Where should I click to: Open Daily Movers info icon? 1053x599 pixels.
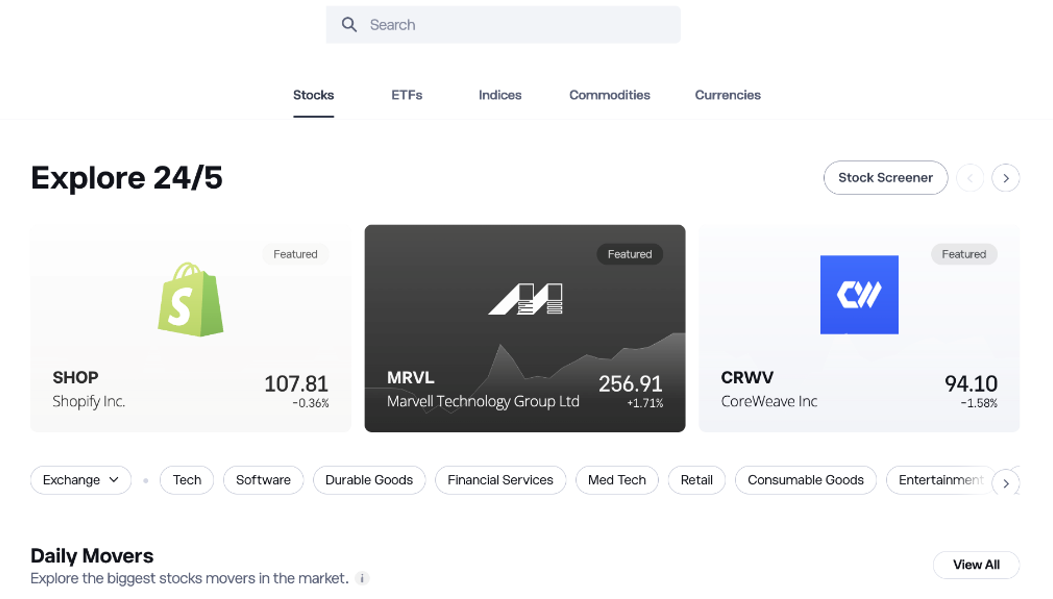pos(362,578)
